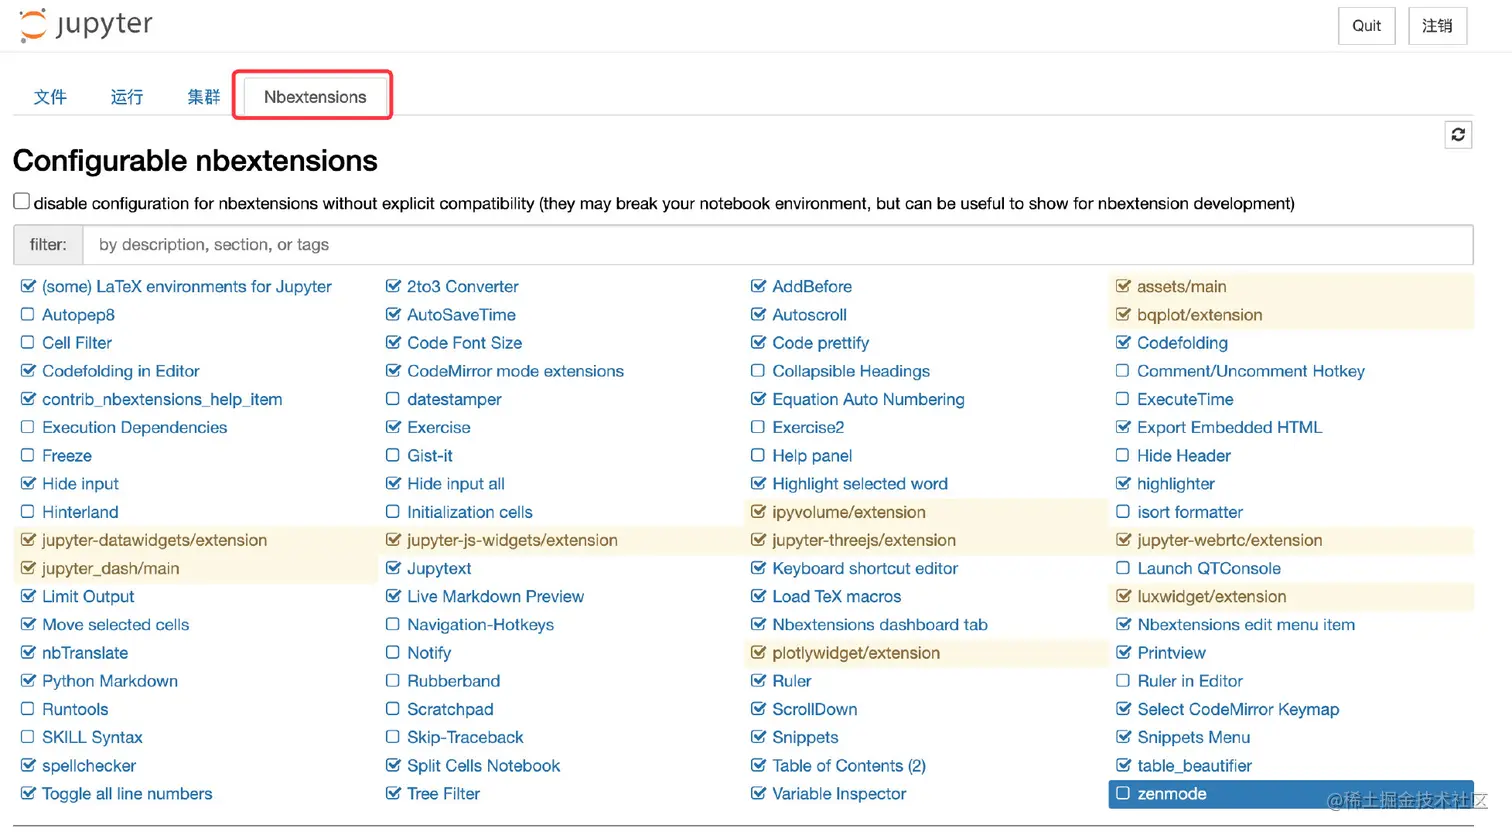This screenshot has height=835, width=1512.
Task: Check the zenmode extension box
Action: click(1123, 793)
